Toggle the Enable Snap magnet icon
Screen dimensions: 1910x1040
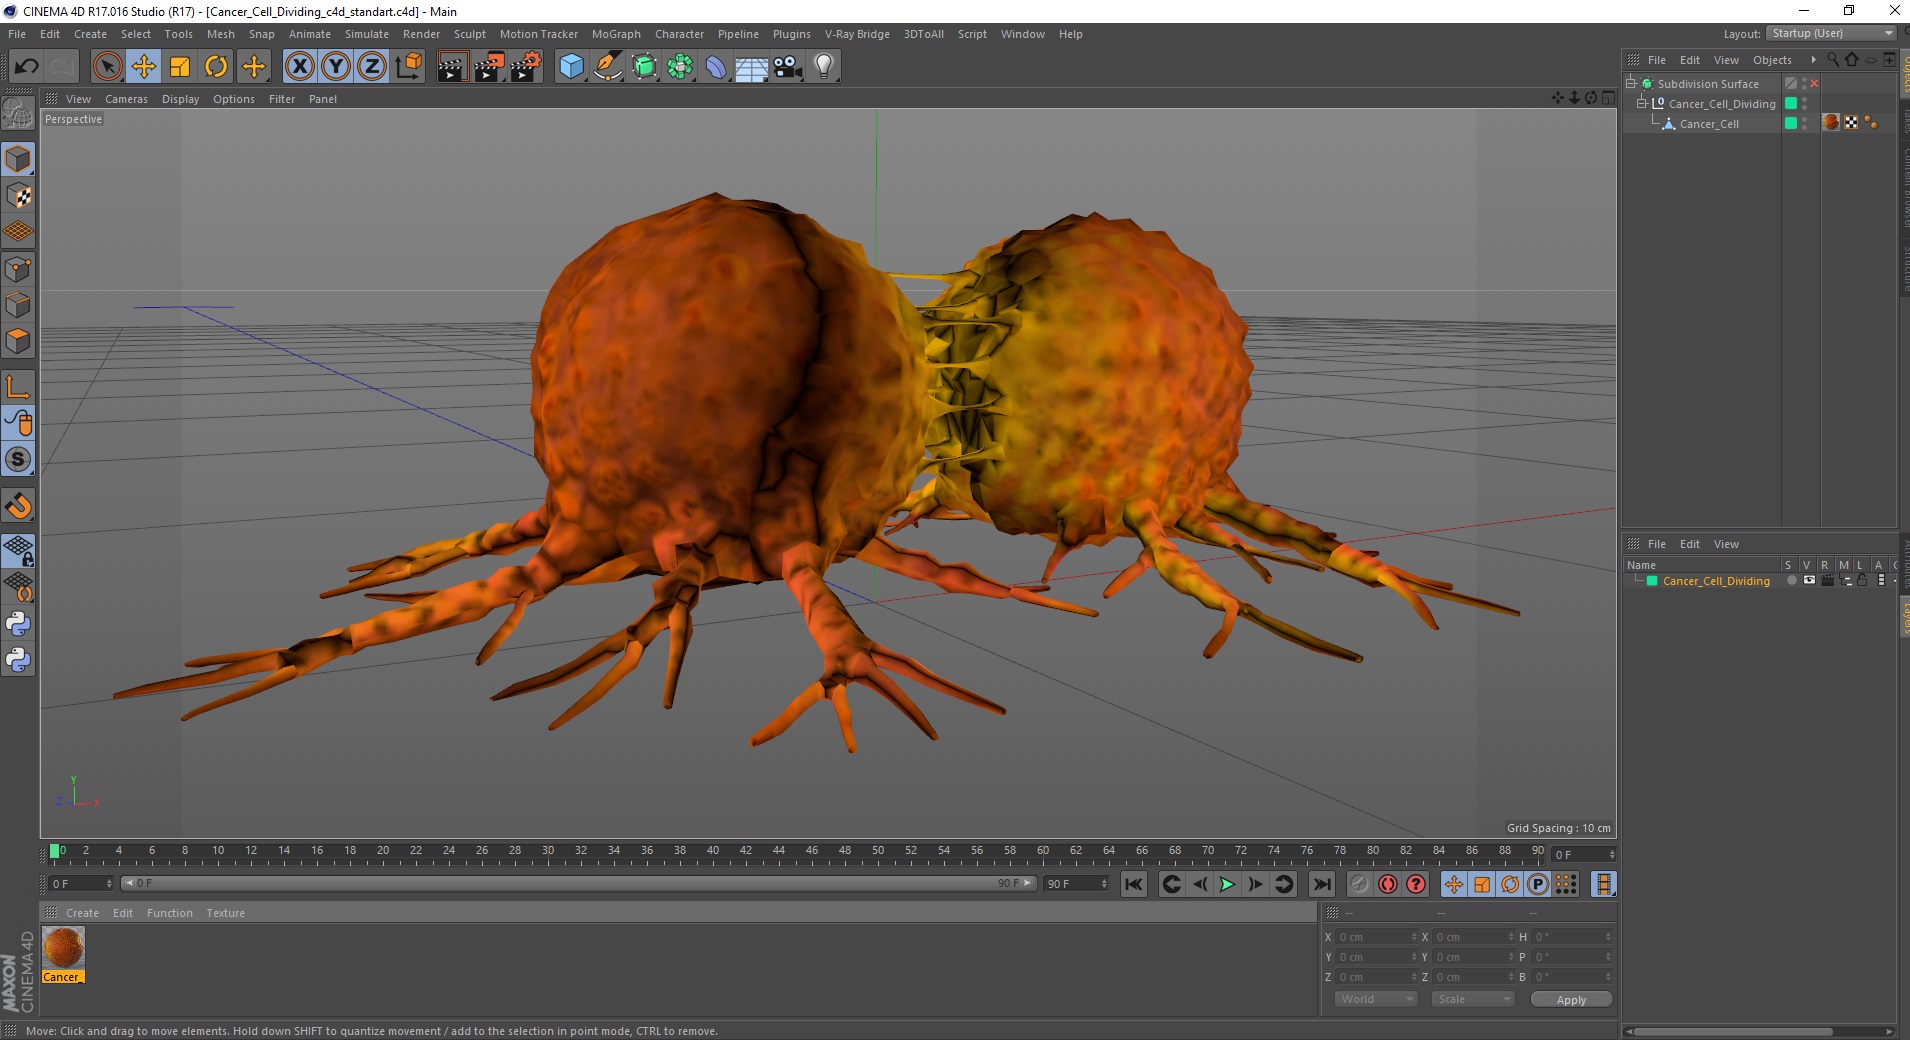click(x=18, y=506)
